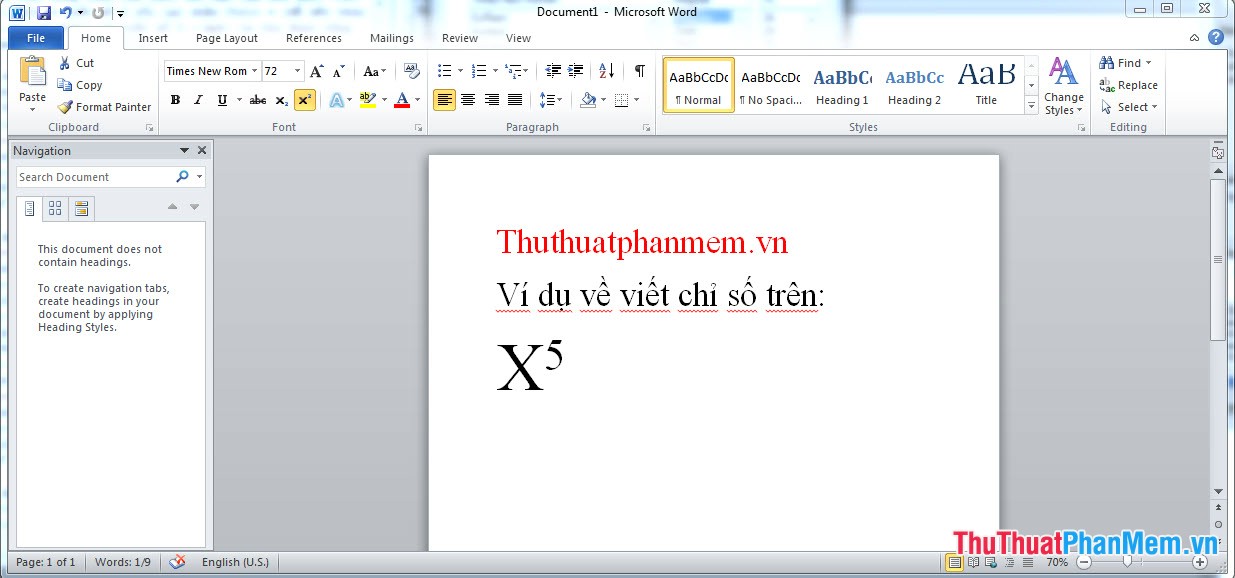Apply italic formatting
Image resolution: width=1235 pixels, height=578 pixels.
tap(196, 100)
